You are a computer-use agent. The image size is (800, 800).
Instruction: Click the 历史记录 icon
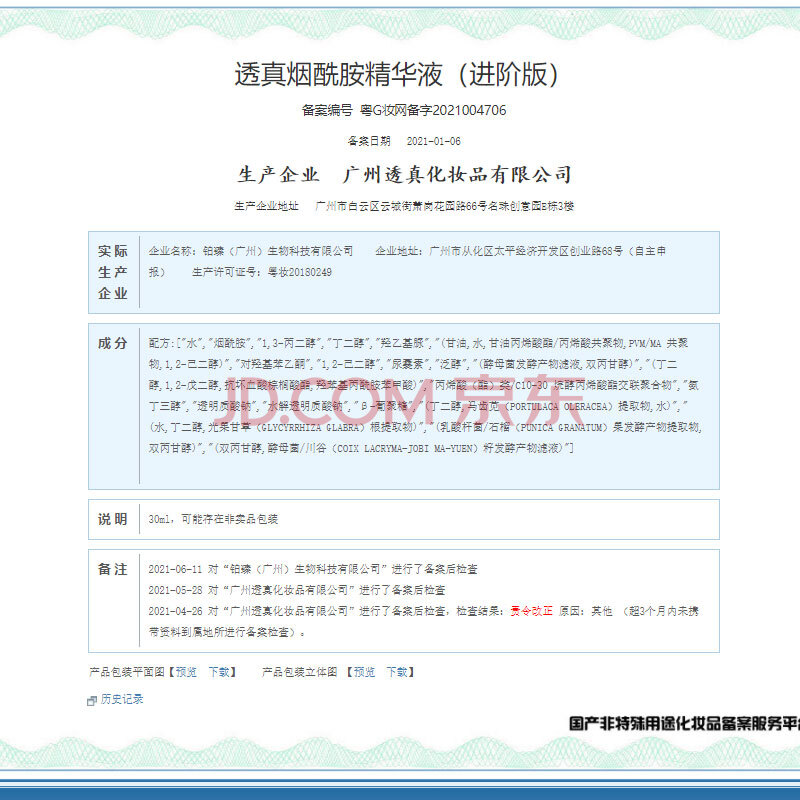click(x=92, y=700)
